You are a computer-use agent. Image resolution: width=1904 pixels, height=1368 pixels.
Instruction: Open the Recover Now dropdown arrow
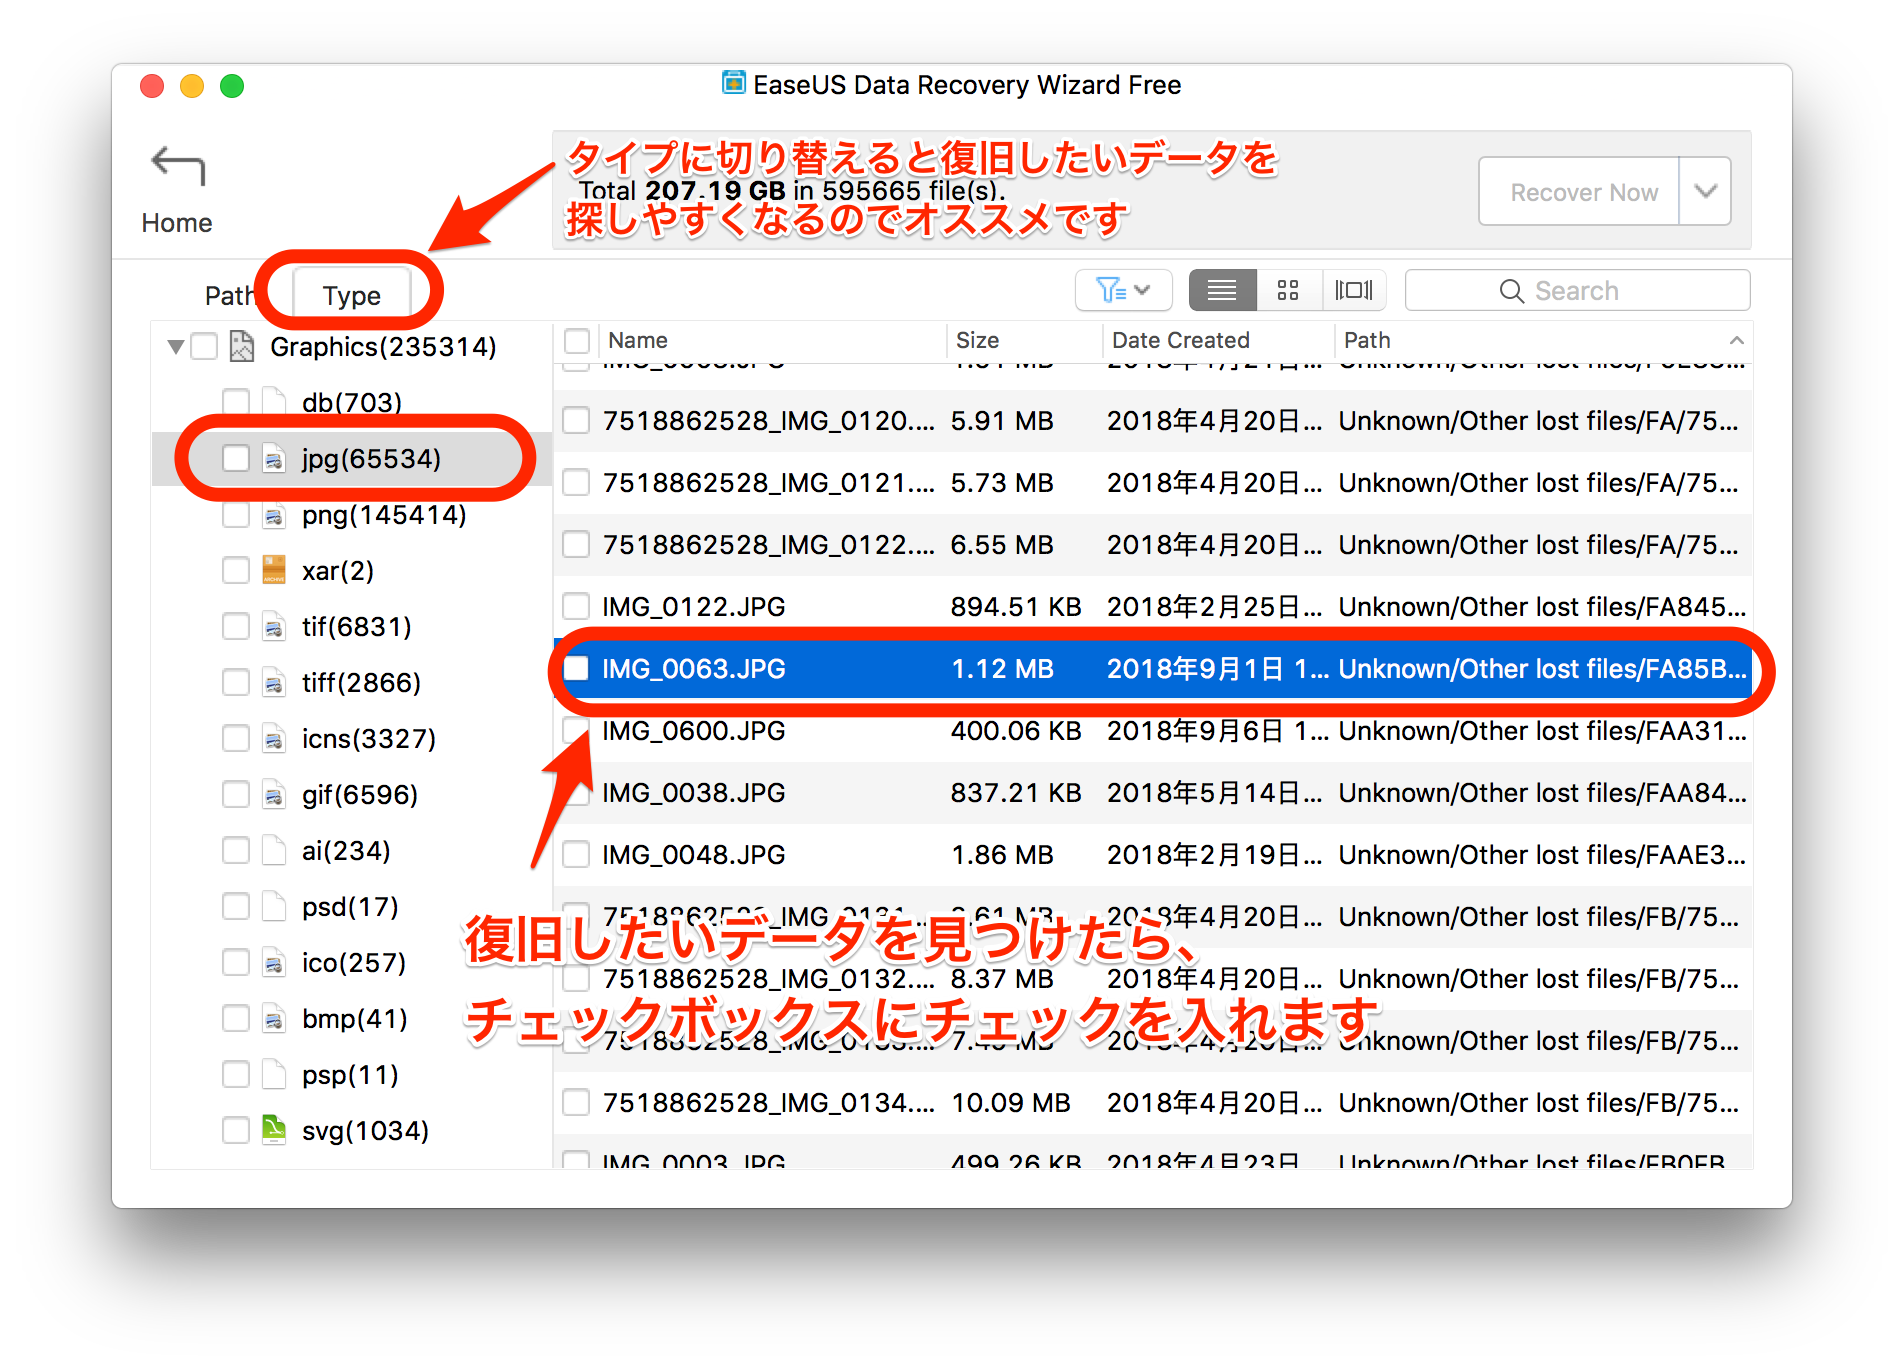coord(1705,191)
